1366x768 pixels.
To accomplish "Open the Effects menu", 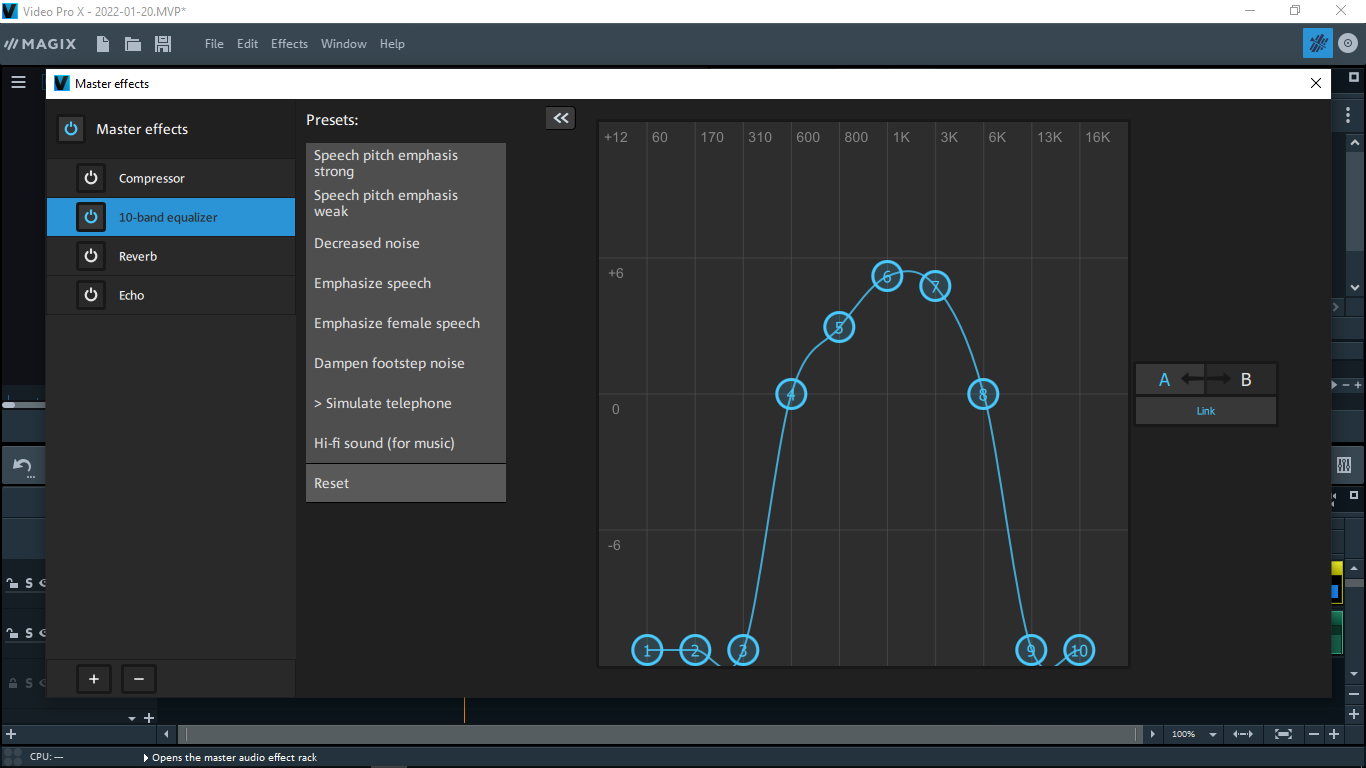I will click(289, 44).
